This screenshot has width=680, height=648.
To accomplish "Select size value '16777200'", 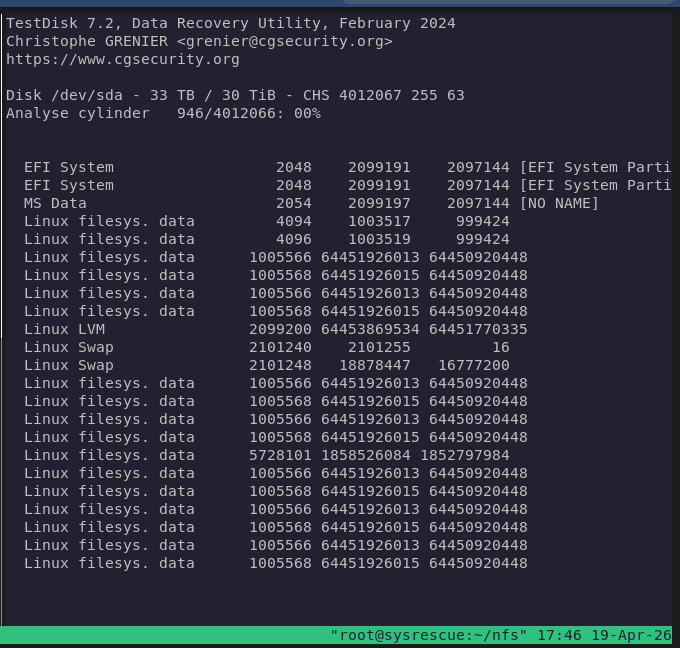I will pyautogui.click(x=474, y=365).
